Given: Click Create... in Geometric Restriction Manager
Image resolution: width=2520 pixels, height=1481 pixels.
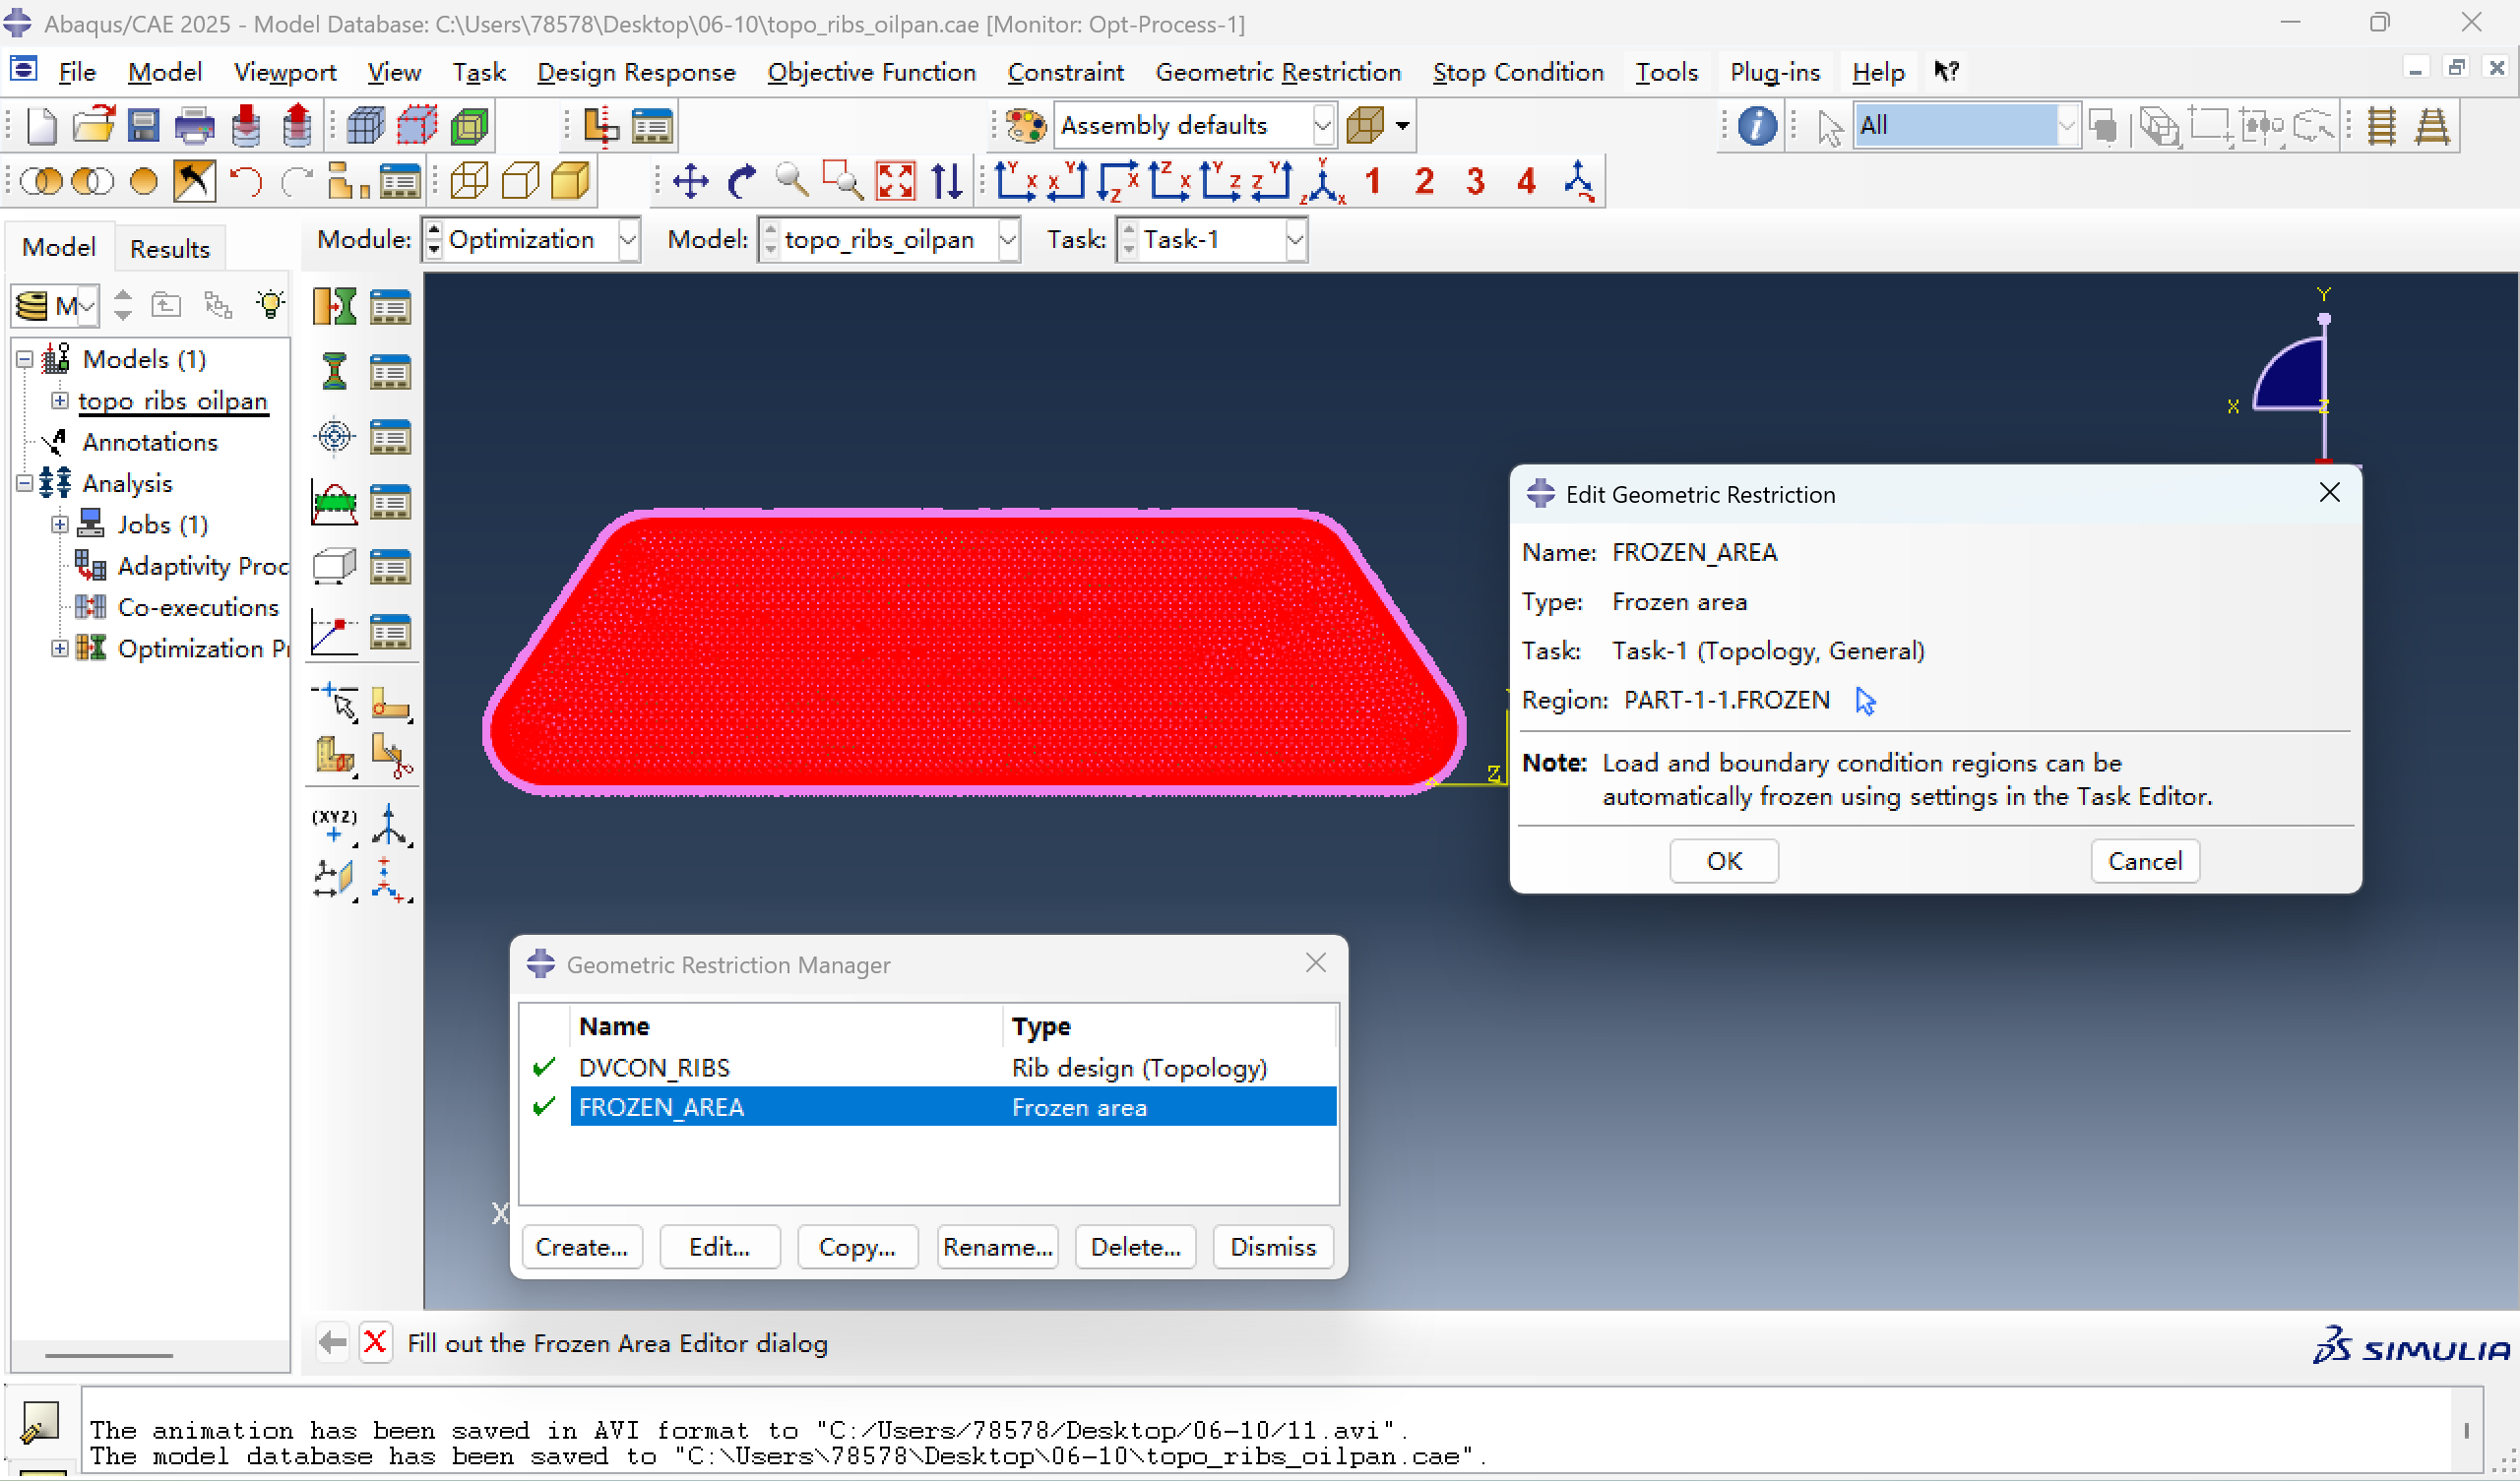Looking at the screenshot, I should (582, 1247).
